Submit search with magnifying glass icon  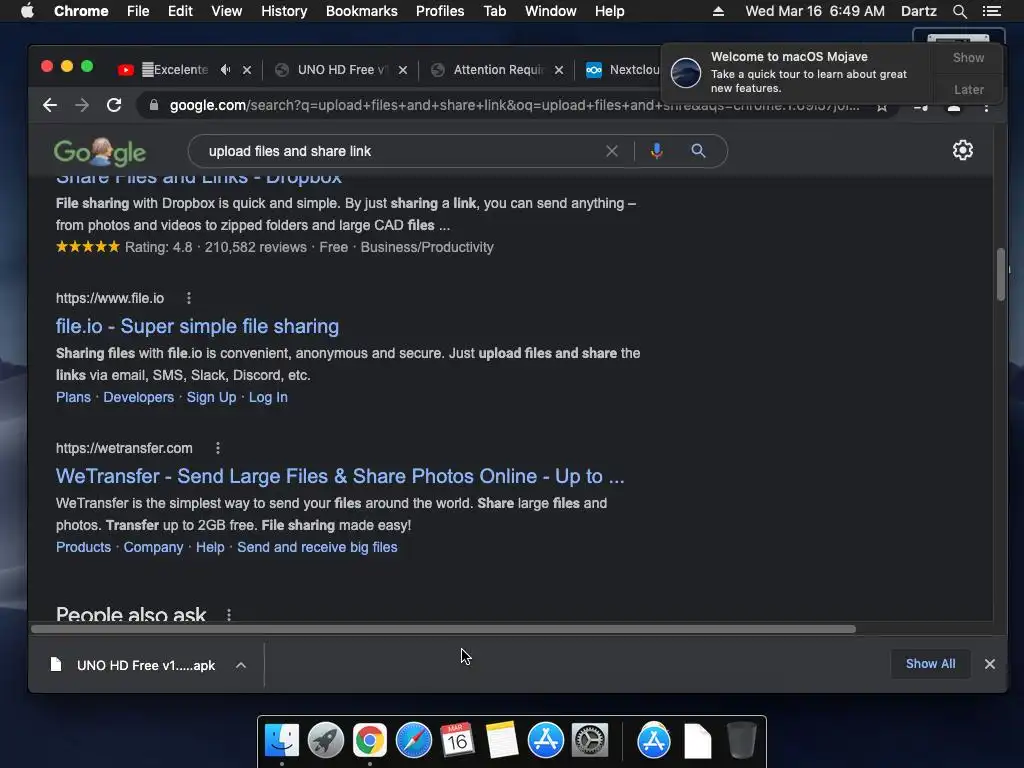pos(698,152)
